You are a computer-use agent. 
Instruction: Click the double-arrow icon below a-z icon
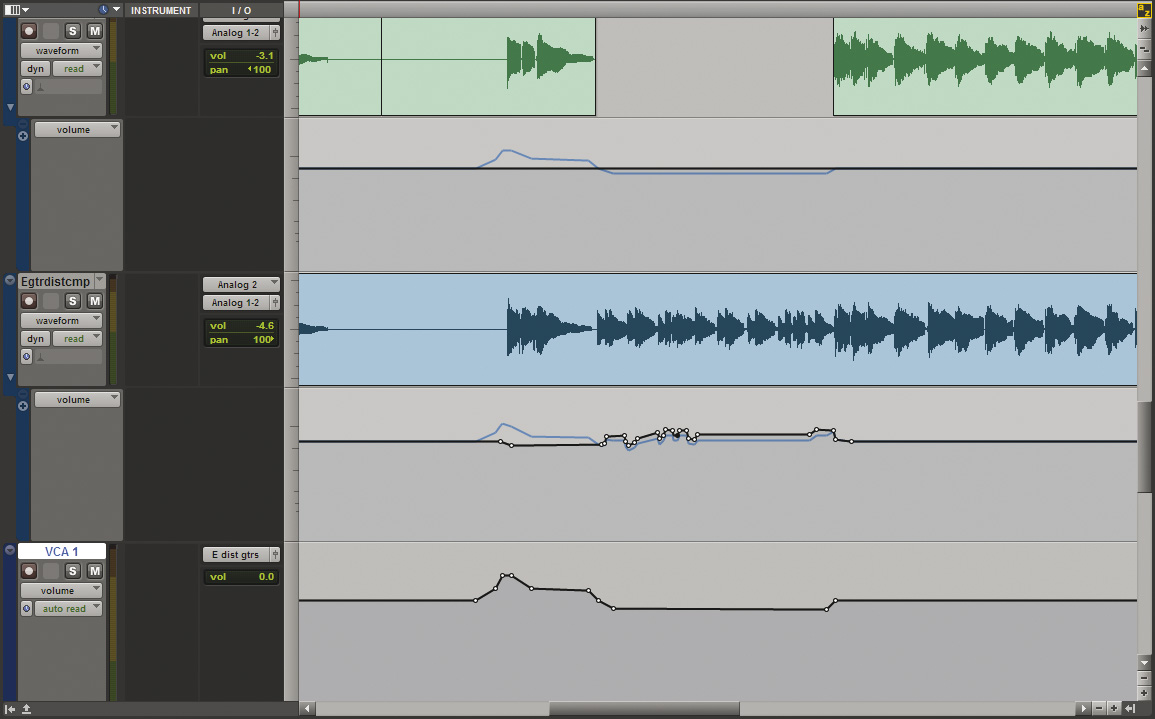(1144, 29)
